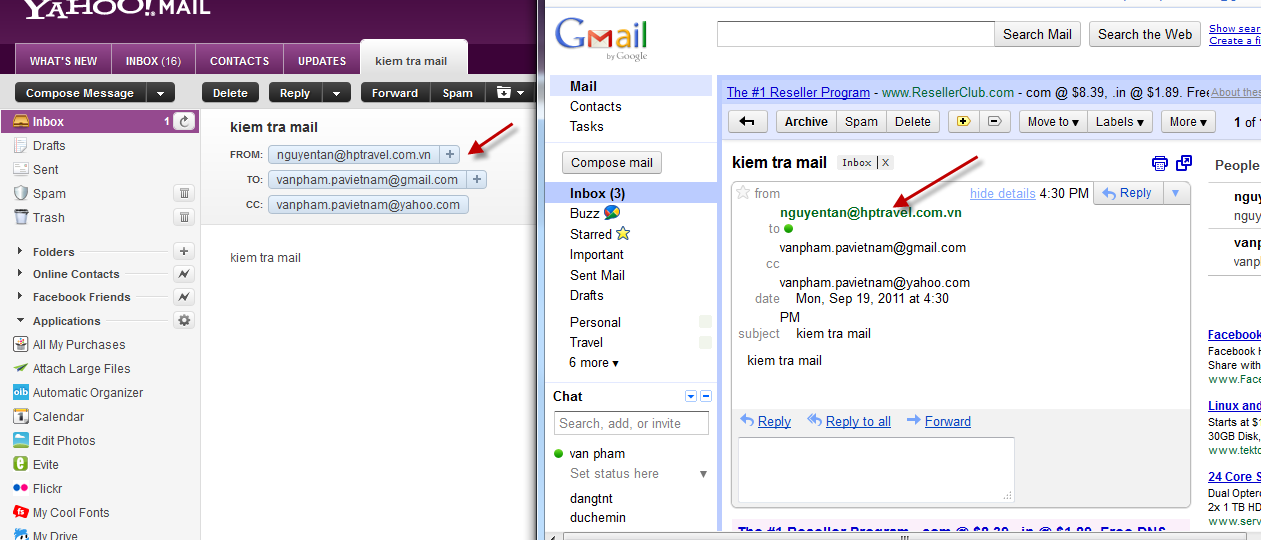Expand the Facebook Friends section
This screenshot has height=540, width=1261.
(20, 297)
